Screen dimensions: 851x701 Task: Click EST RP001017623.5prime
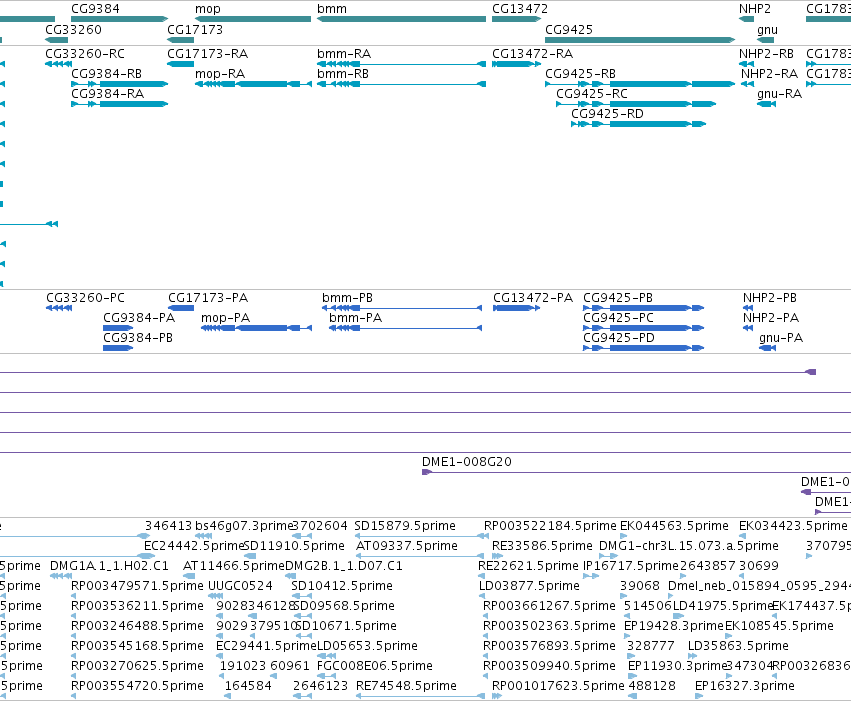pos(558,686)
